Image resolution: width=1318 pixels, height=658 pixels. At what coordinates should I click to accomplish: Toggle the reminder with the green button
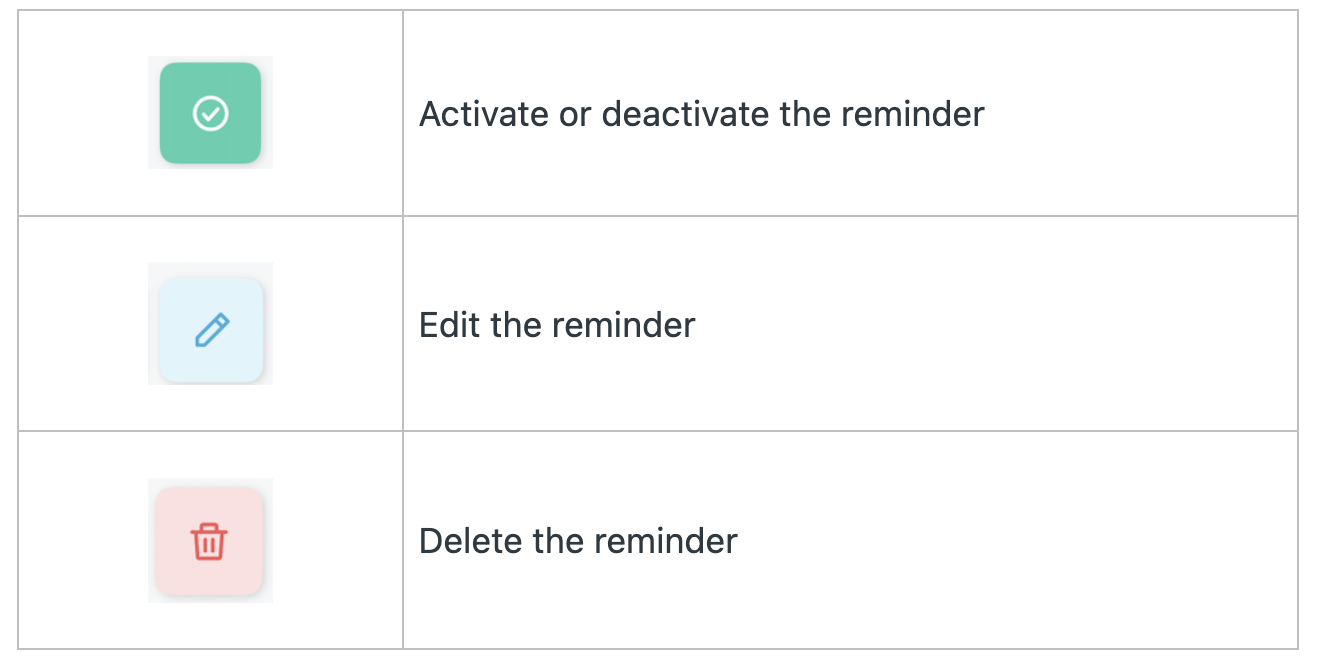tap(210, 113)
